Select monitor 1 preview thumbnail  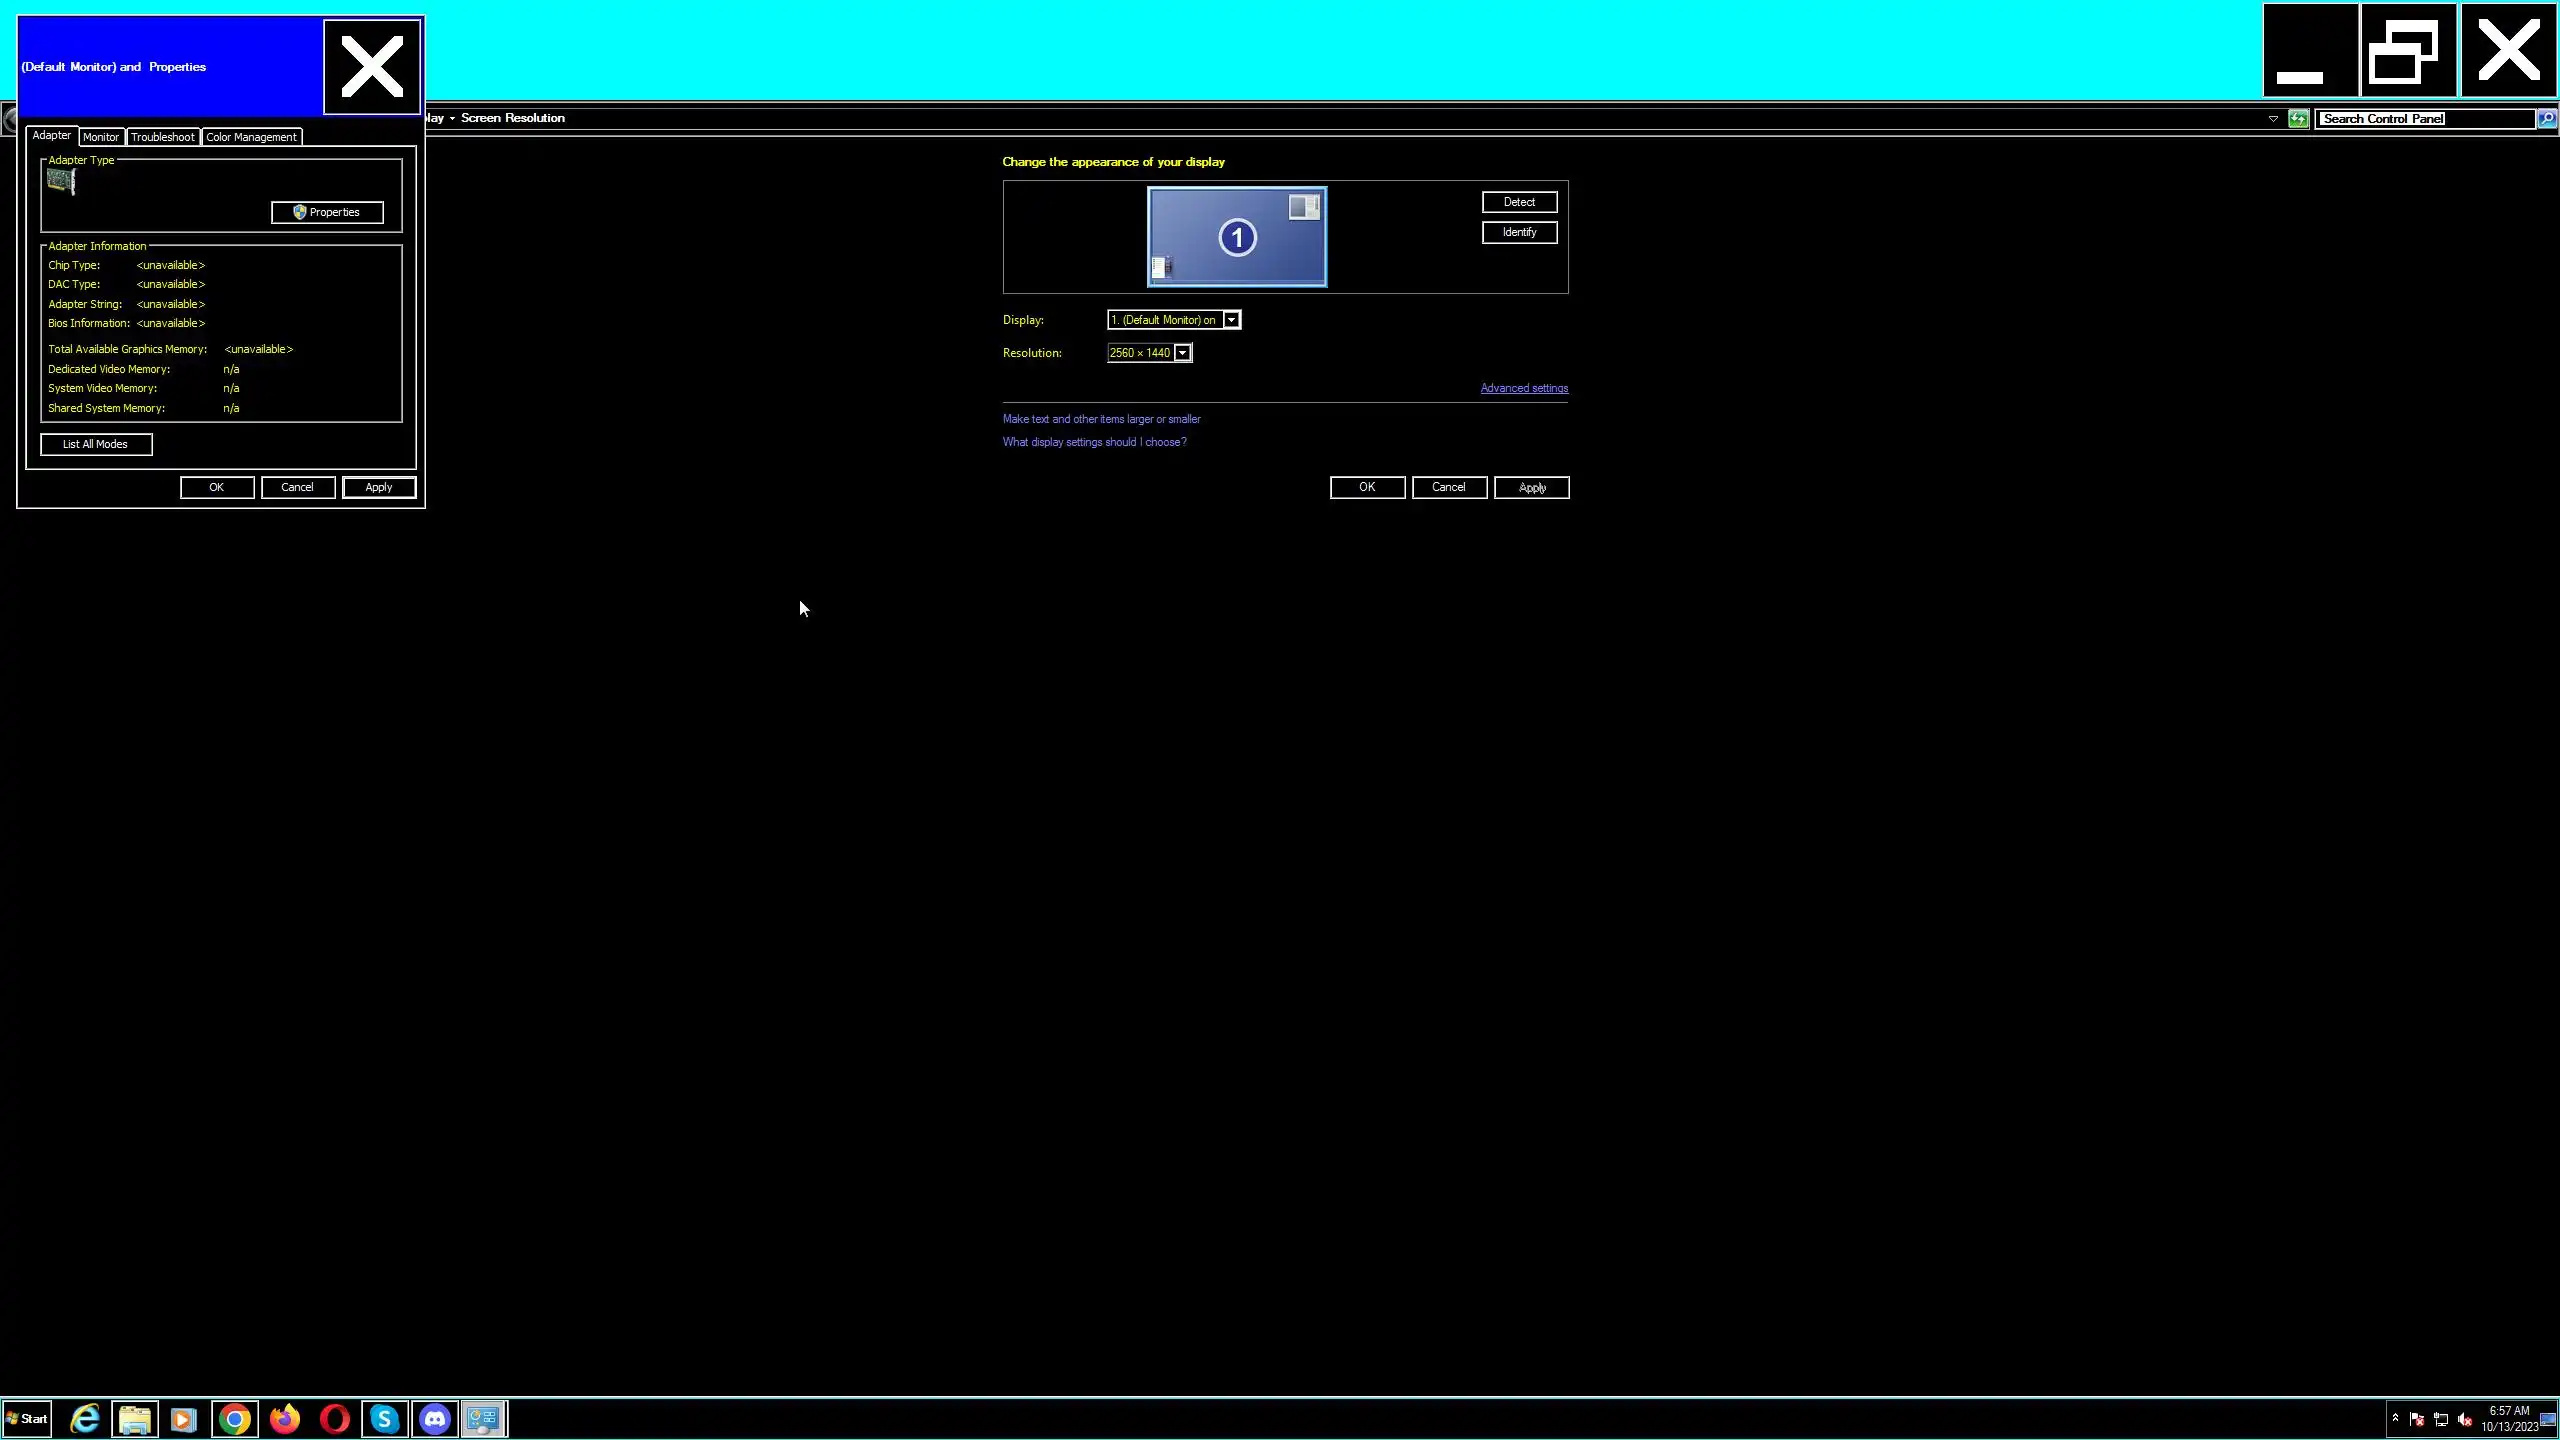pos(1237,237)
